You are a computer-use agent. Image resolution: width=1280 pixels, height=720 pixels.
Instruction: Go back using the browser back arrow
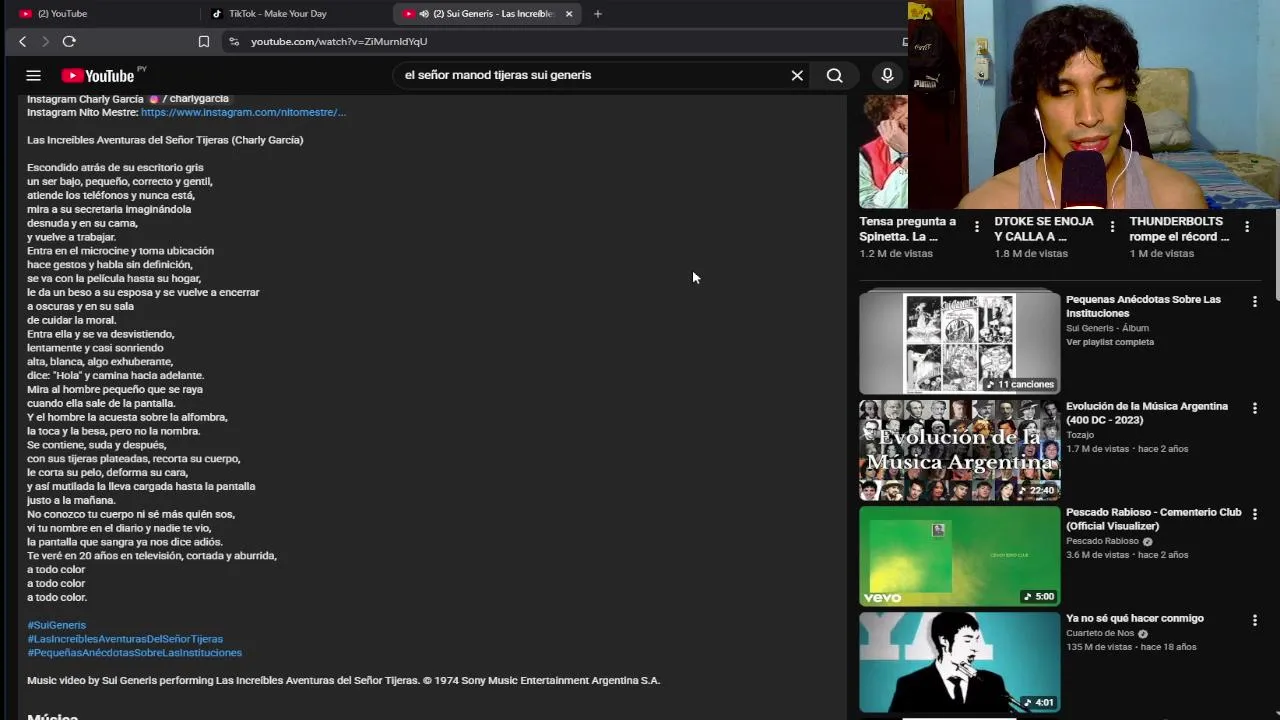(x=22, y=41)
